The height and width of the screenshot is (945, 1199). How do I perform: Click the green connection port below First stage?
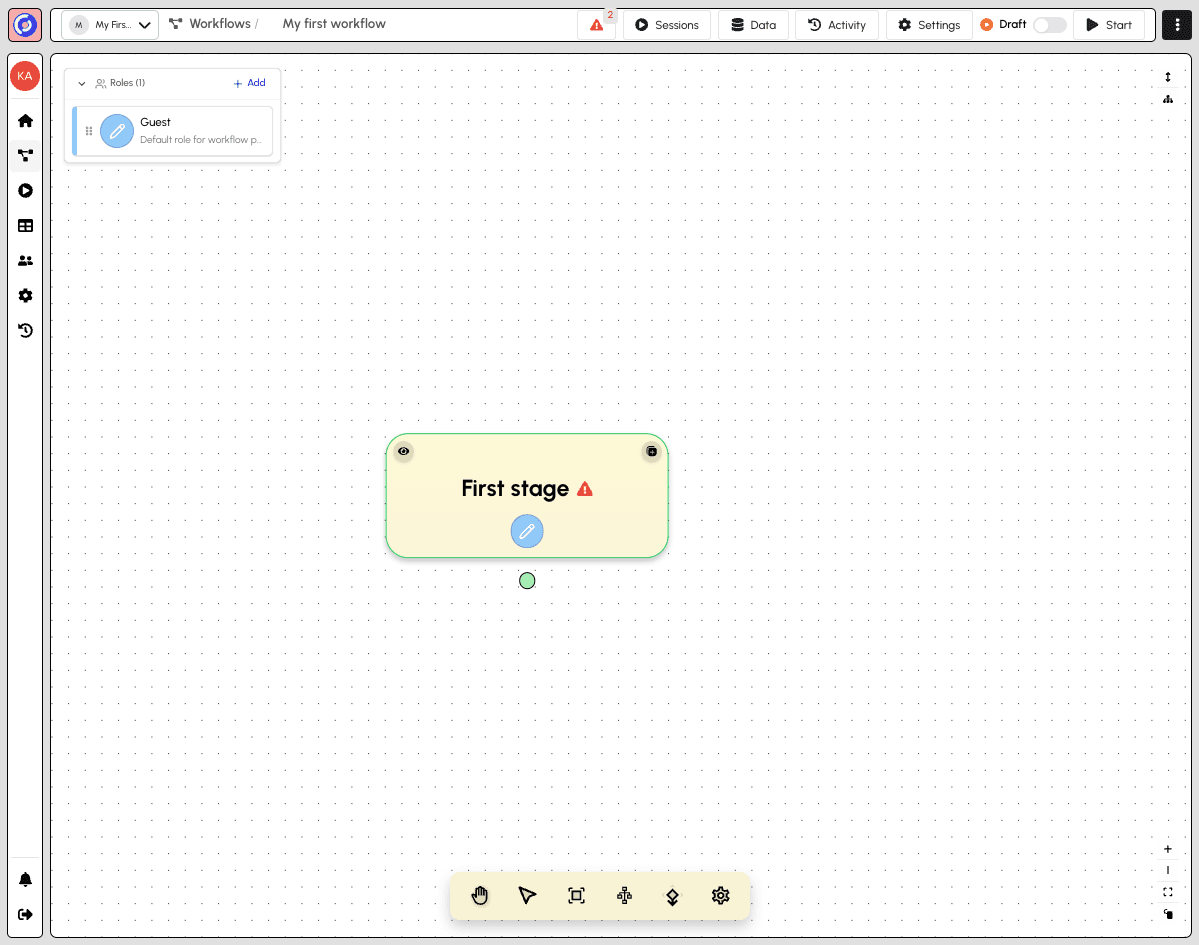tap(527, 580)
